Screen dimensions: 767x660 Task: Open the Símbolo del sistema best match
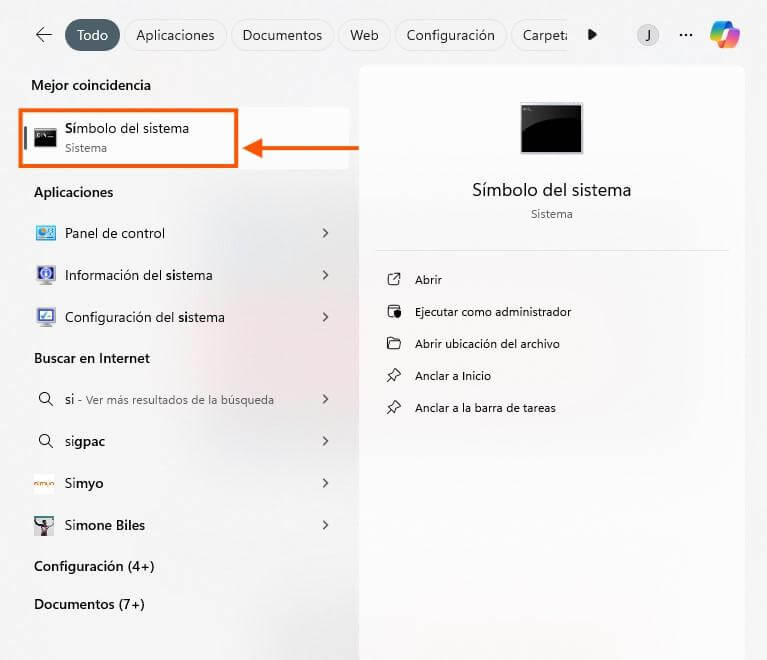(x=128, y=138)
